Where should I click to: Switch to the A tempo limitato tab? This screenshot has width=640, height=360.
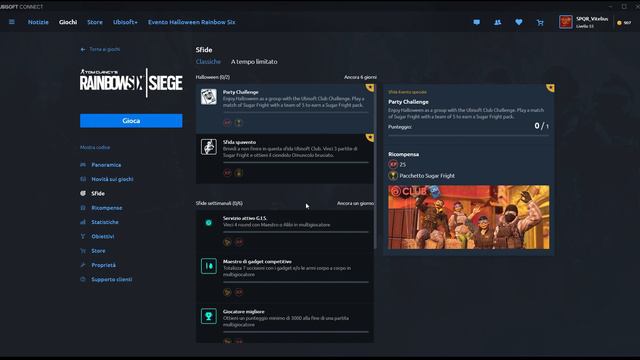[254, 62]
